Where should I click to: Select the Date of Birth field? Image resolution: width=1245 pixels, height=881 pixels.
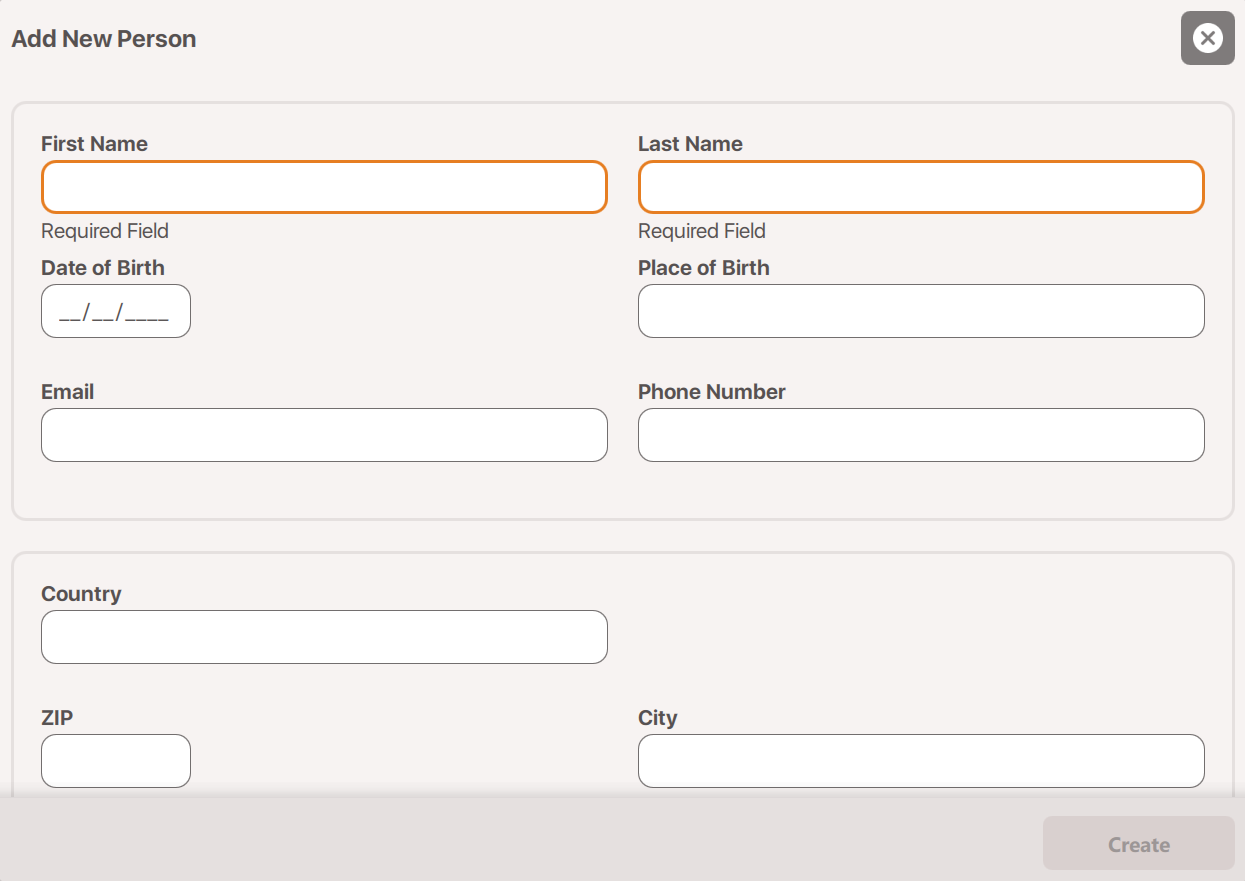(116, 311)
